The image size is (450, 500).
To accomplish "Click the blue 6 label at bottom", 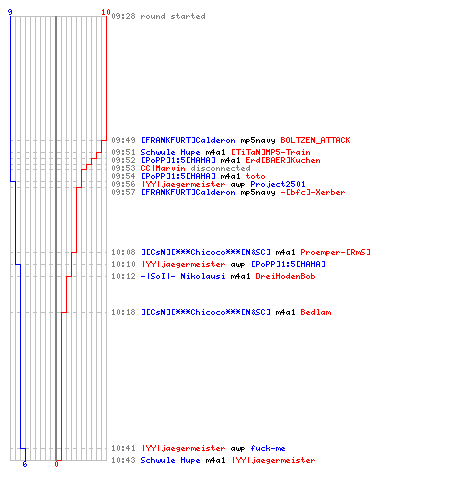I will (x=25, y=464).
